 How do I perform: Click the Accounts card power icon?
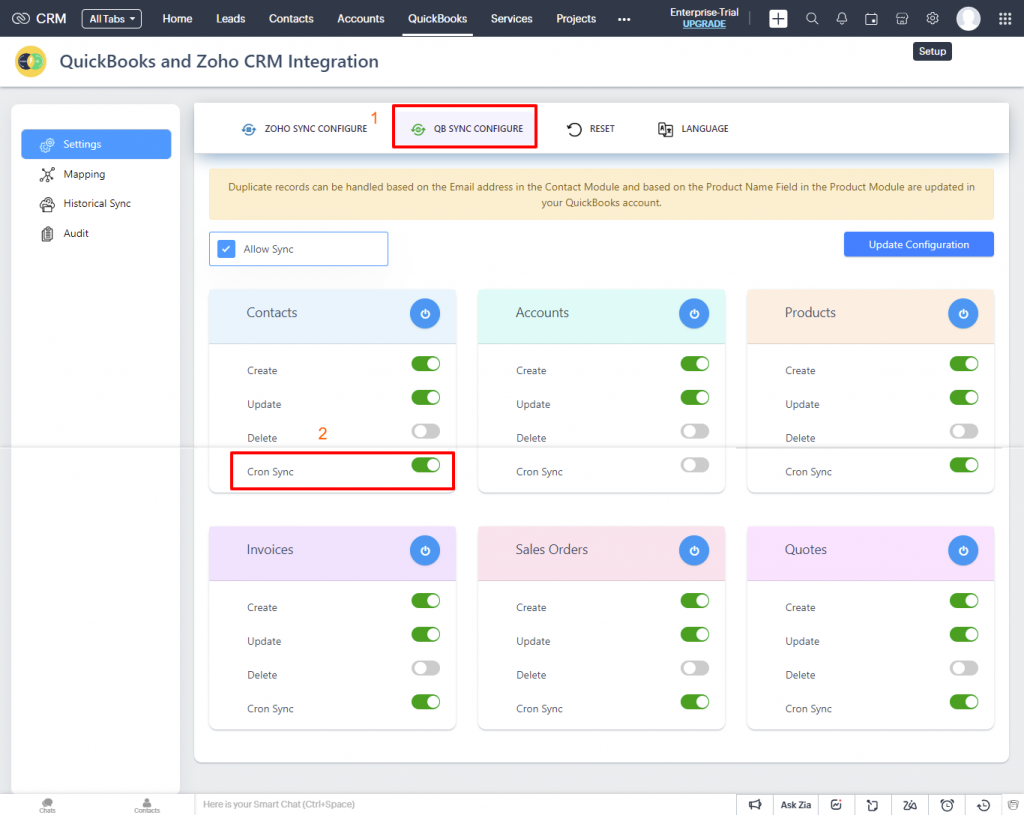pos(694,313)
